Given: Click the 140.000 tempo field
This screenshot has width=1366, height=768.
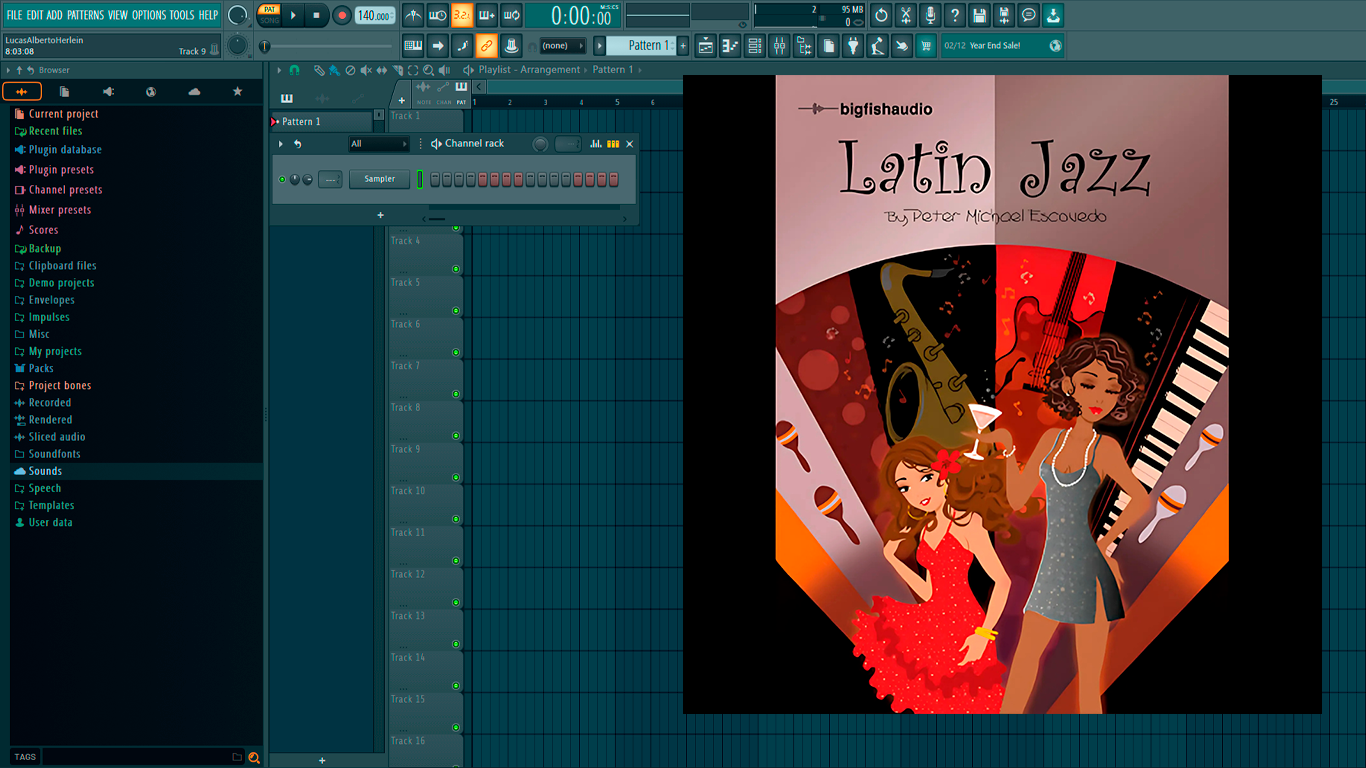Looking at the screenshot, I should (375, 15).
